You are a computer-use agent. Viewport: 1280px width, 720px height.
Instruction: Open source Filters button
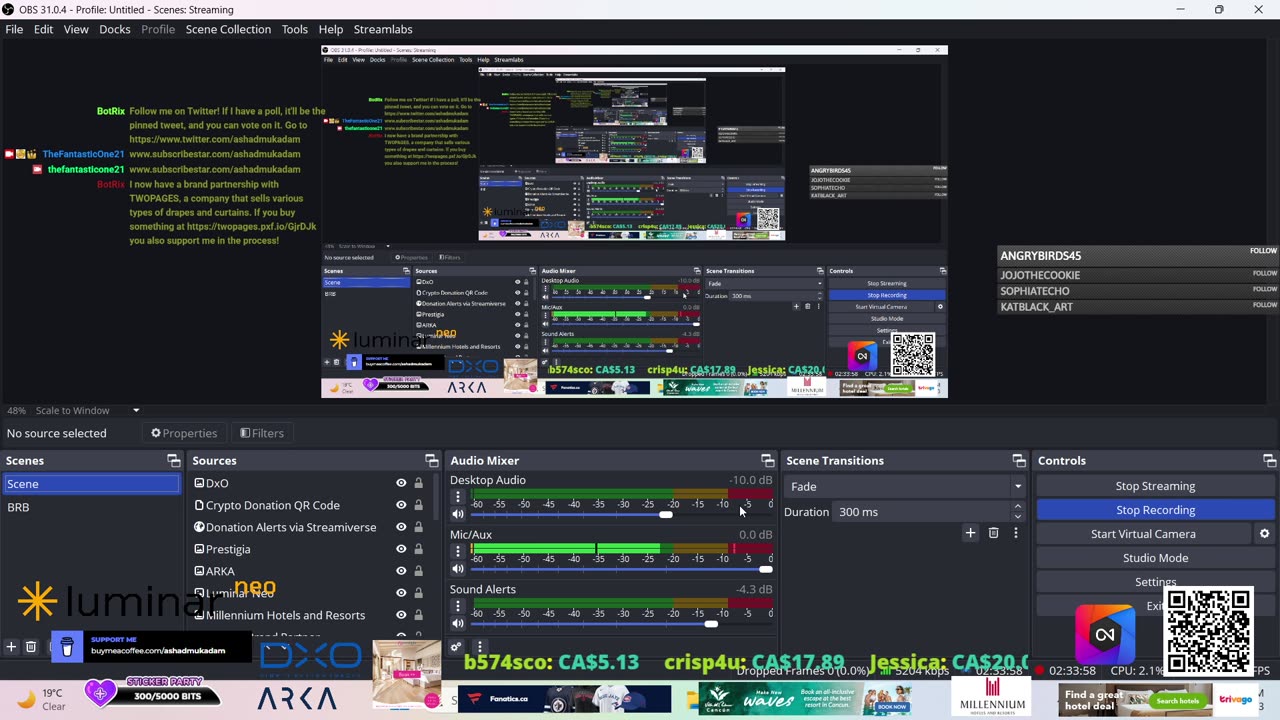[262, 433]
